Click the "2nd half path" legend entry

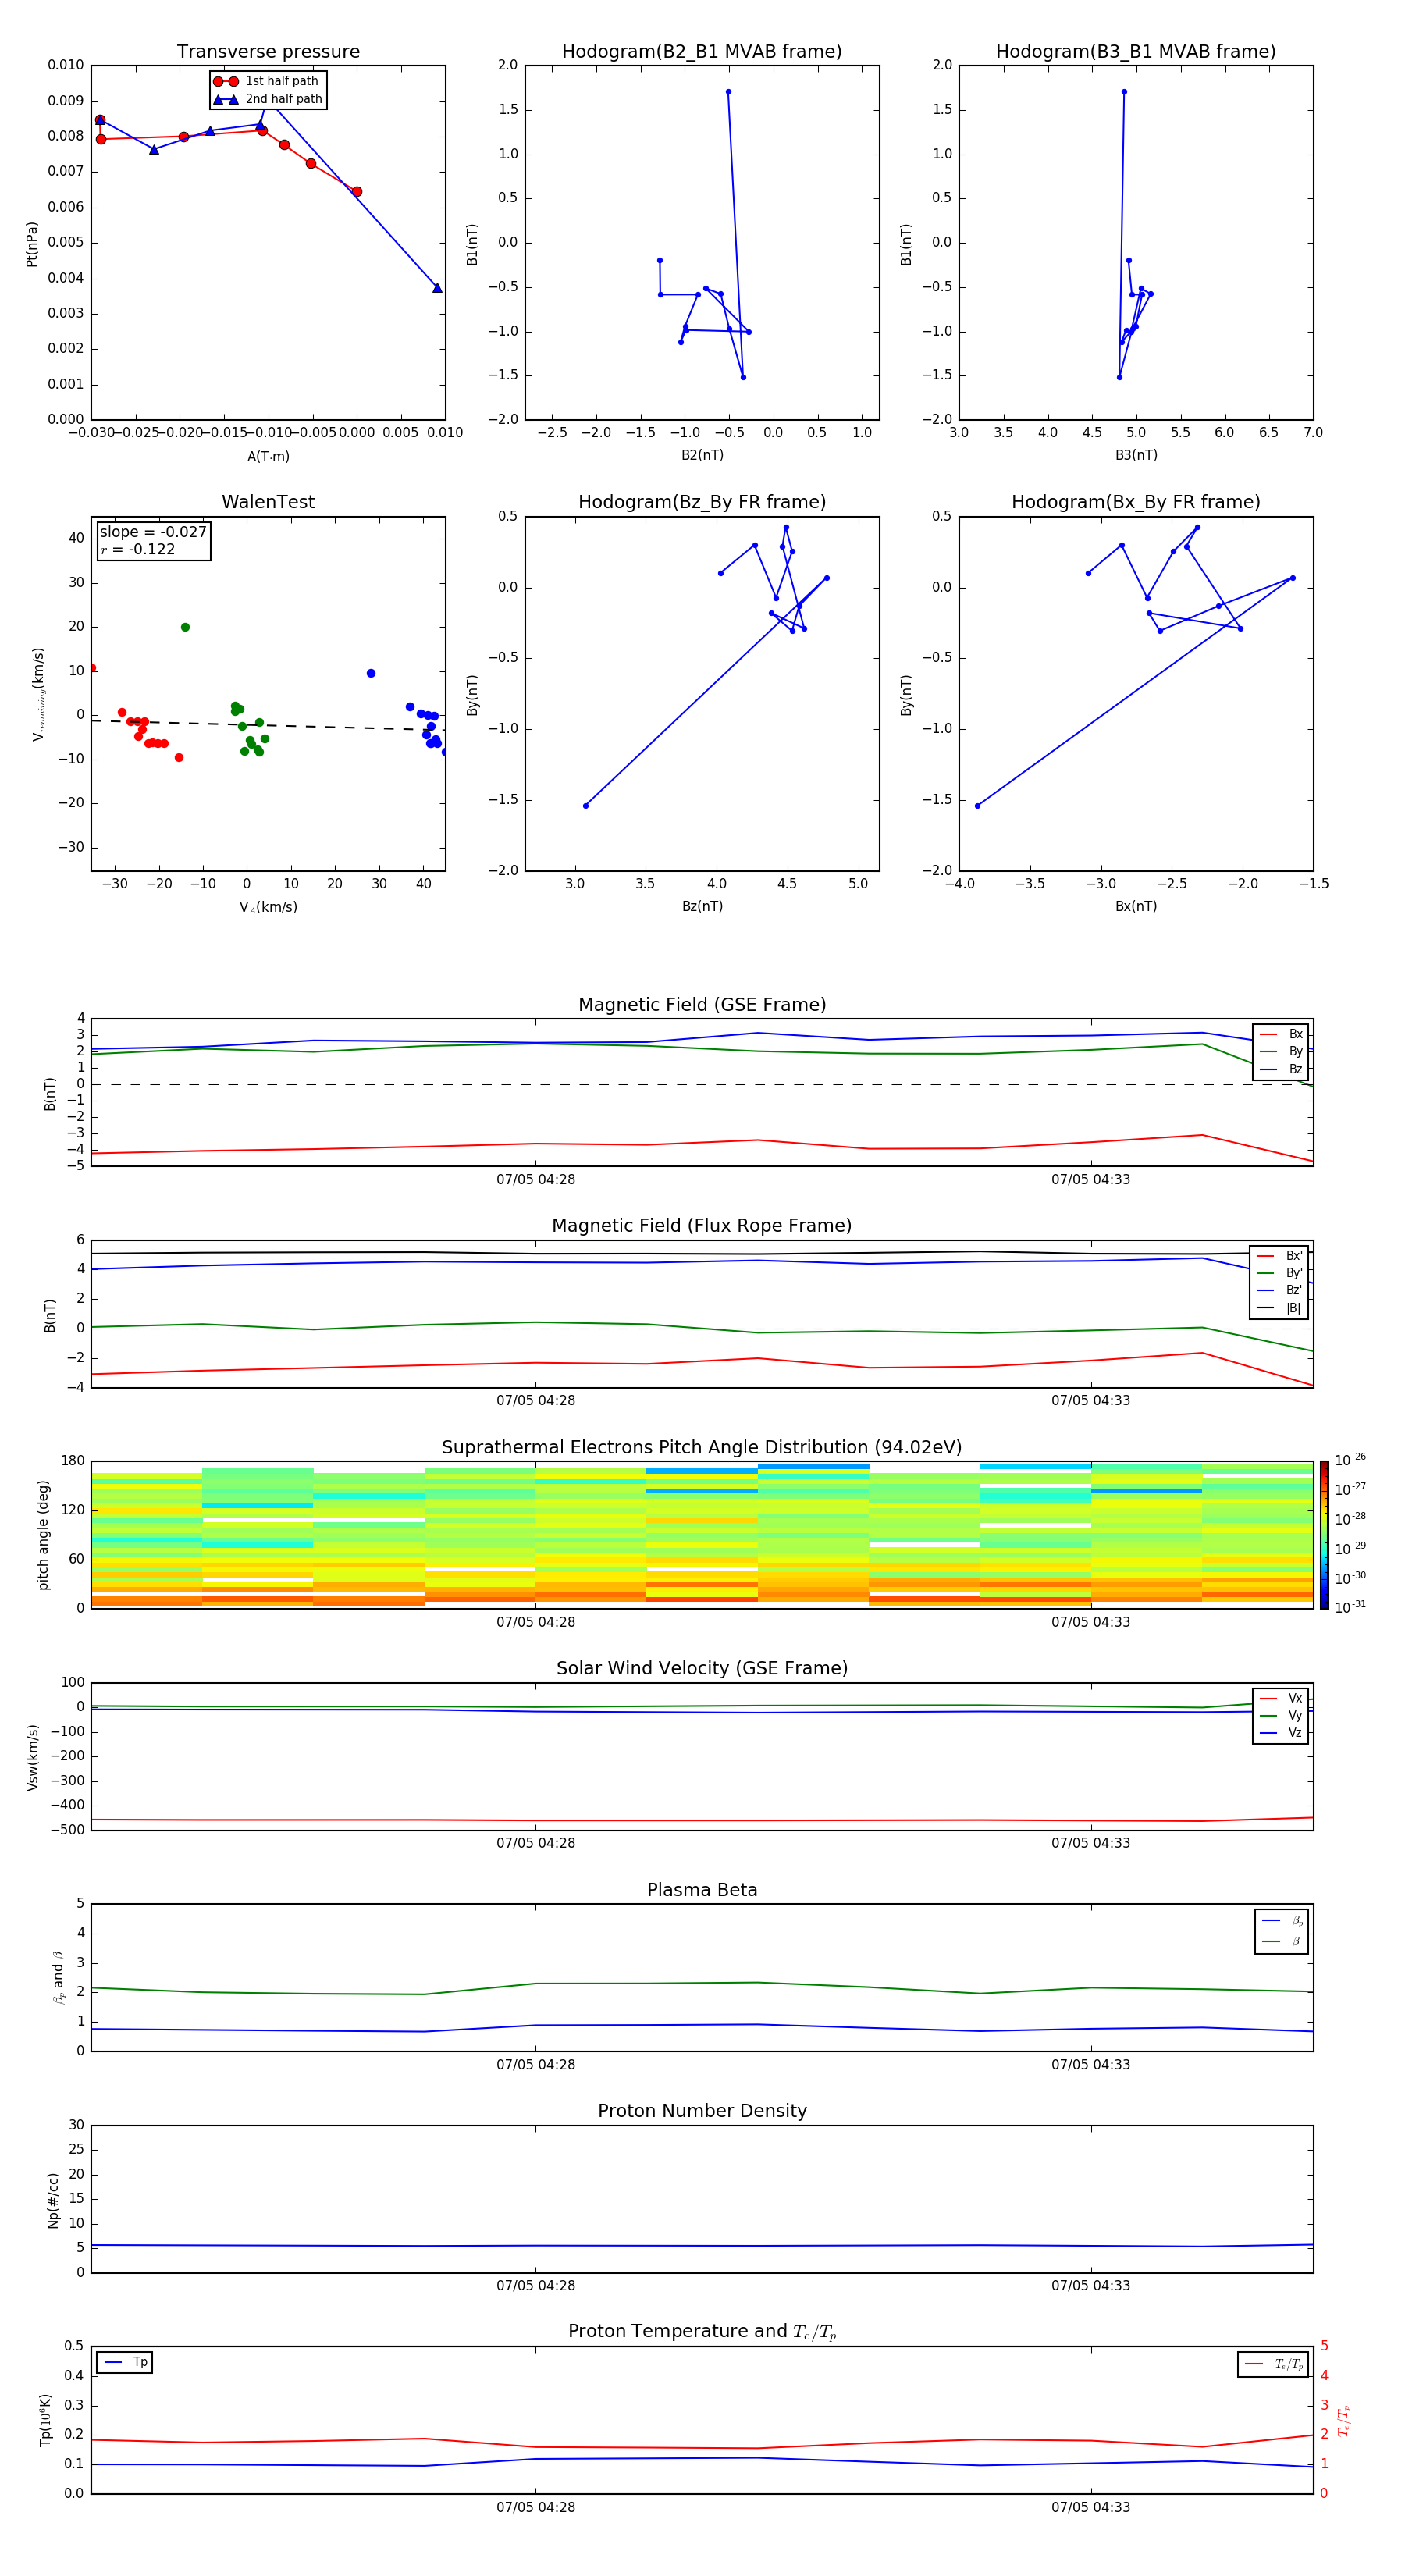pyautogui.click(x=267, y=99)
